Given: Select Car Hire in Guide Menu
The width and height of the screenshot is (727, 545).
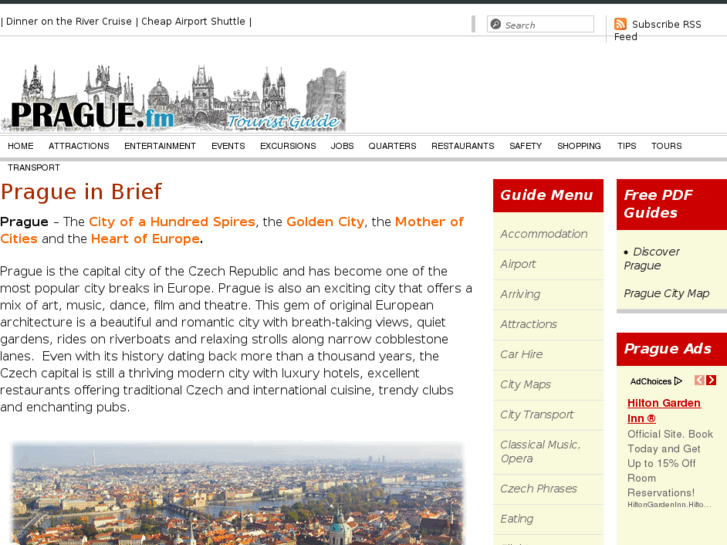Looking at the screenshot, I should (x=521, y=354).
